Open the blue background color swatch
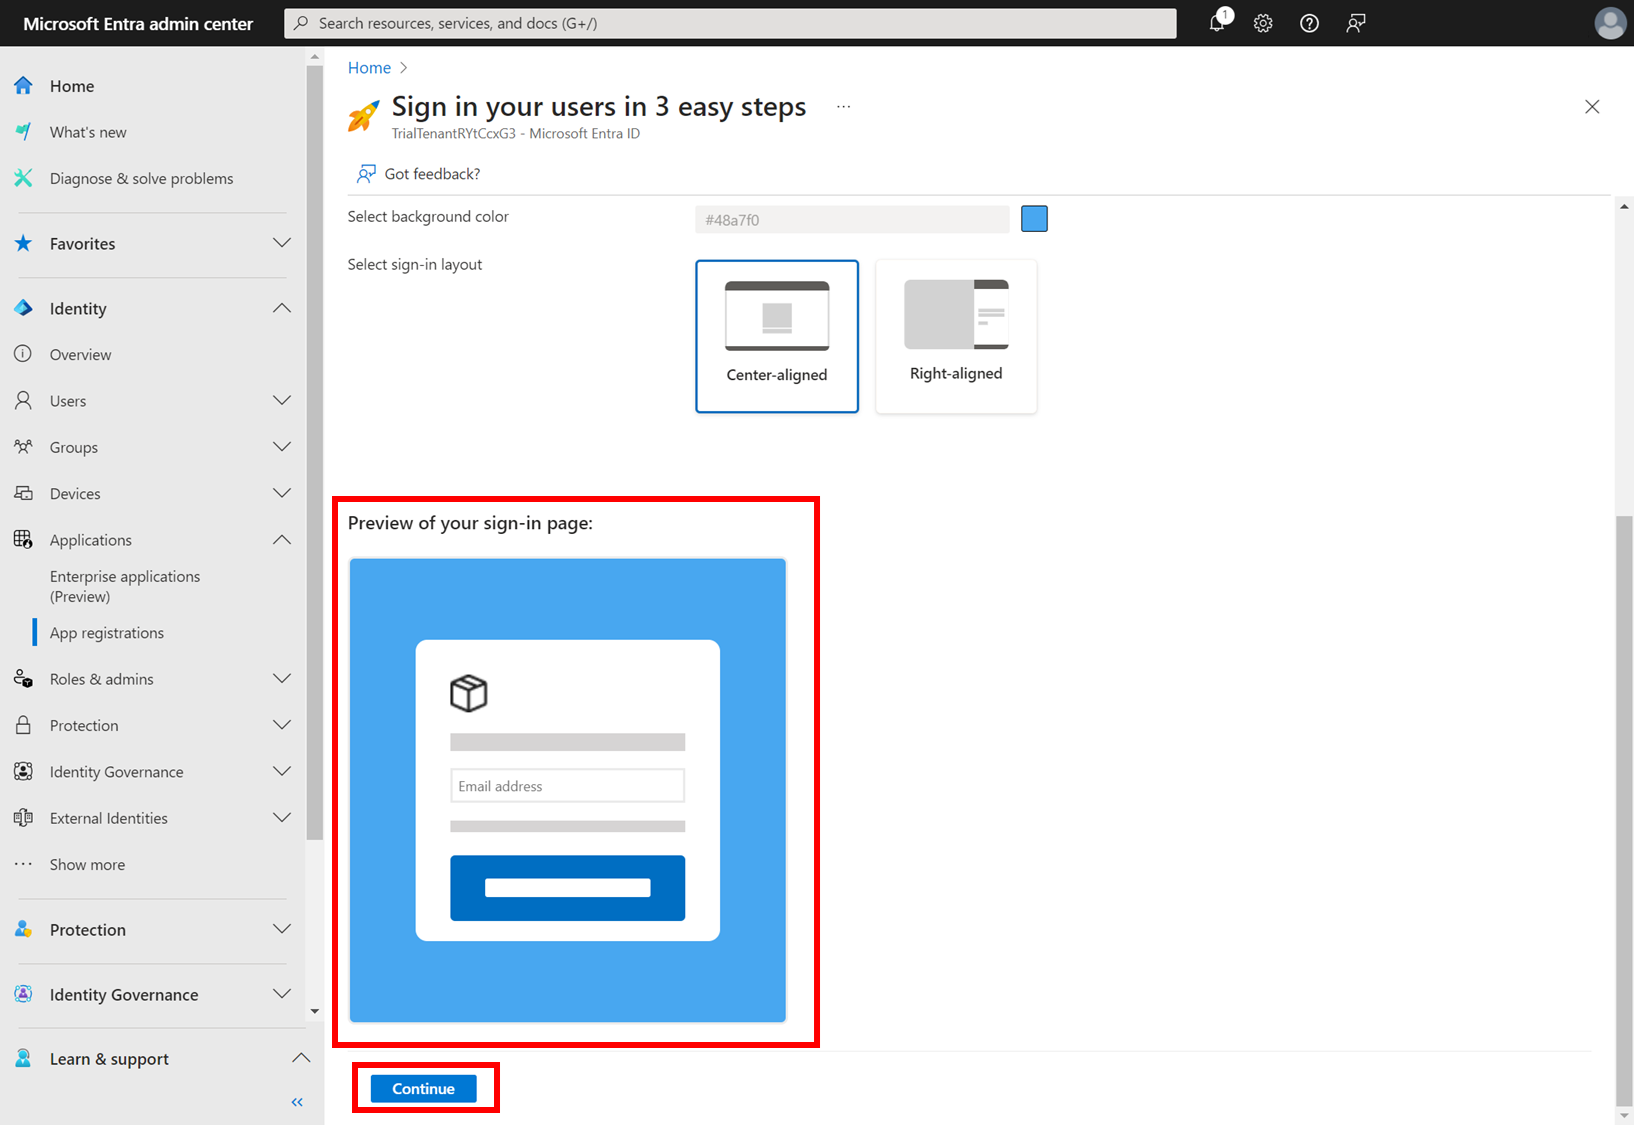Screen dimensions: 1634x1125 [1034, 219]
